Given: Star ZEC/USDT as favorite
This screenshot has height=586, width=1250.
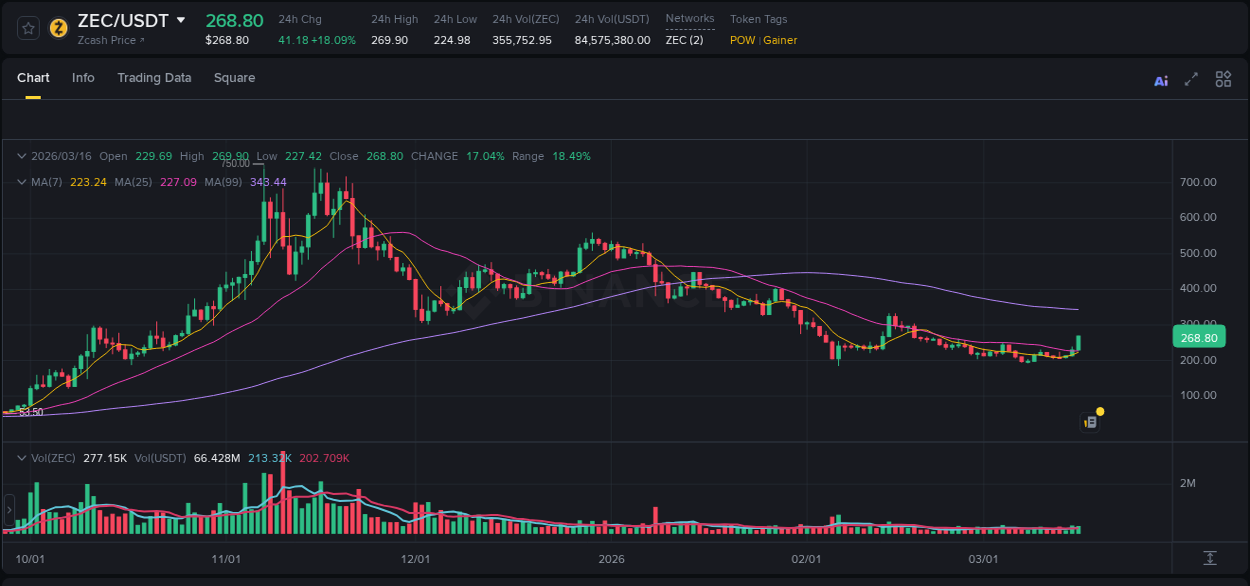Looking at the screenshot, I should click(28, 29).
